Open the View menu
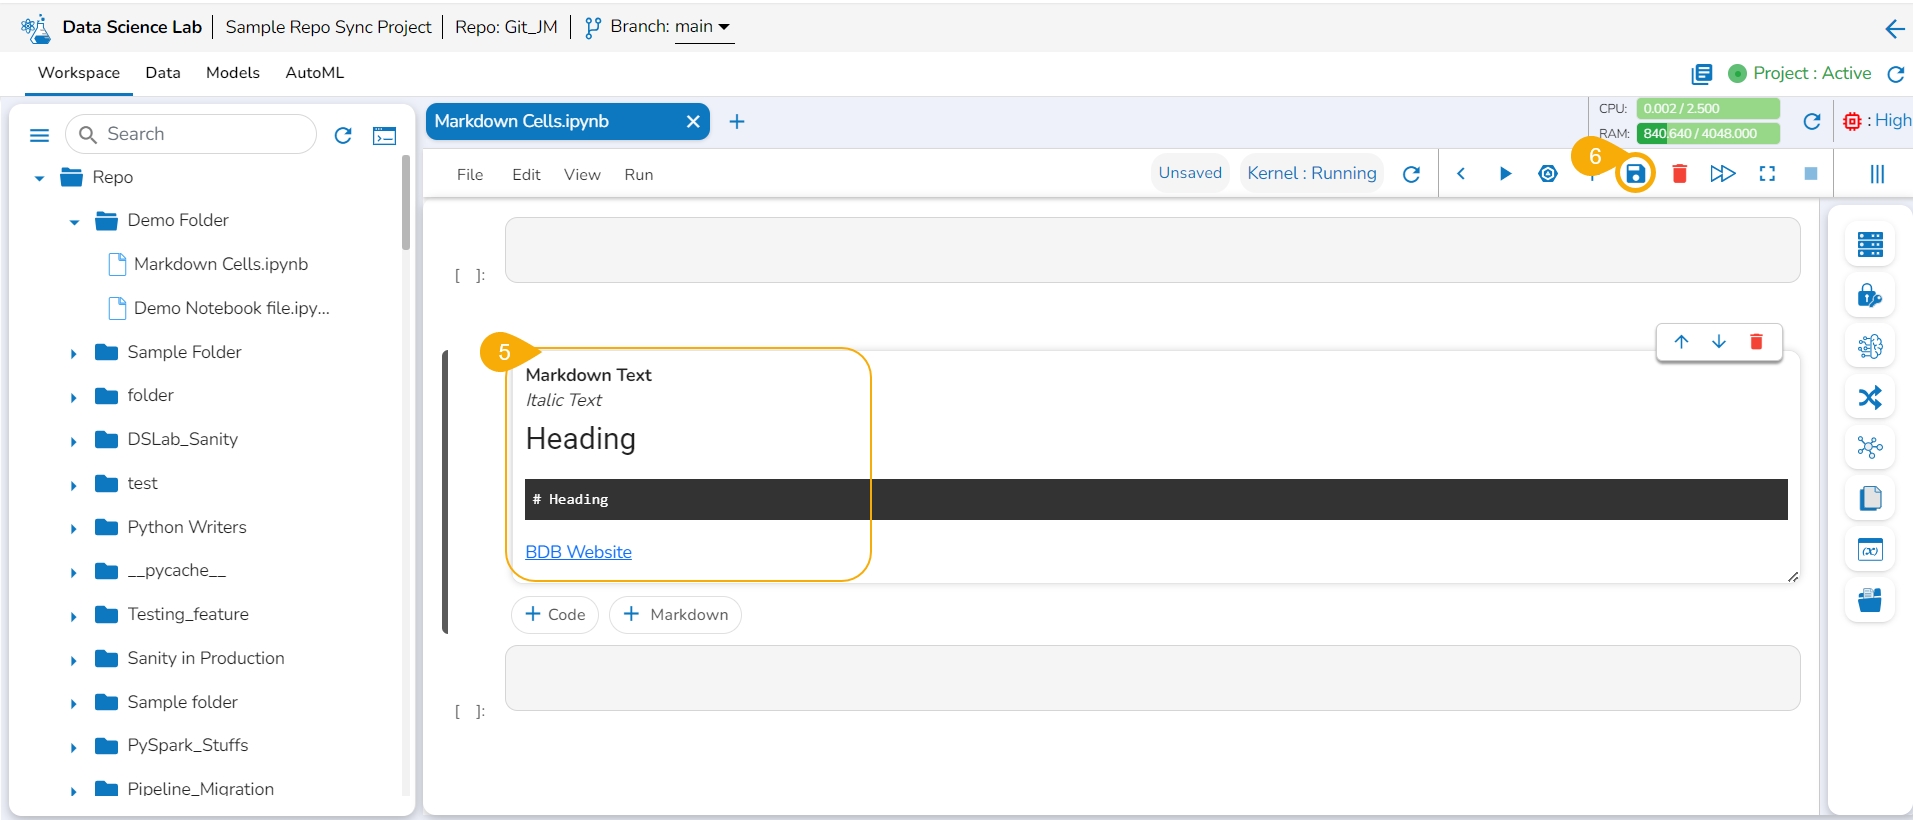This screenshot has height=820, width=1913. (x=582, y=175)
